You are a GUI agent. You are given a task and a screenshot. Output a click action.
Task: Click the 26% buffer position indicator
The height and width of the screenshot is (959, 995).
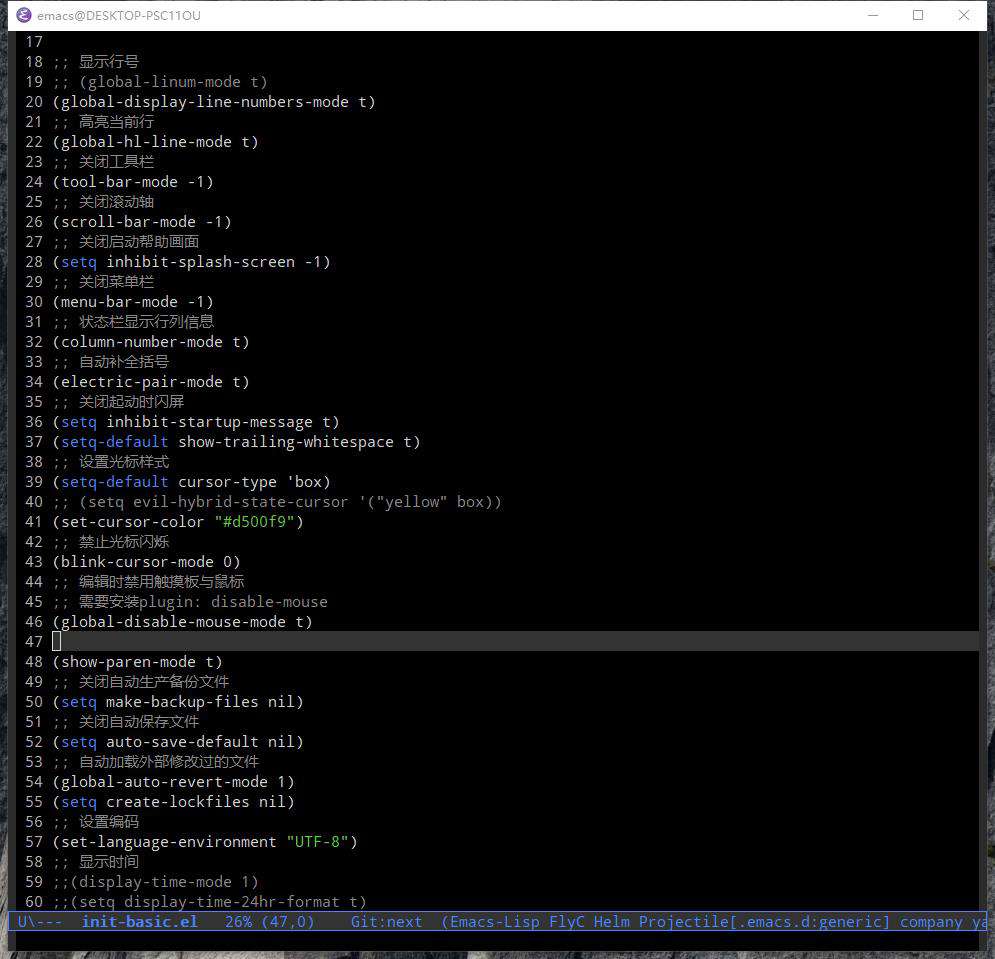pyautogui.click(x=239, y=922)
